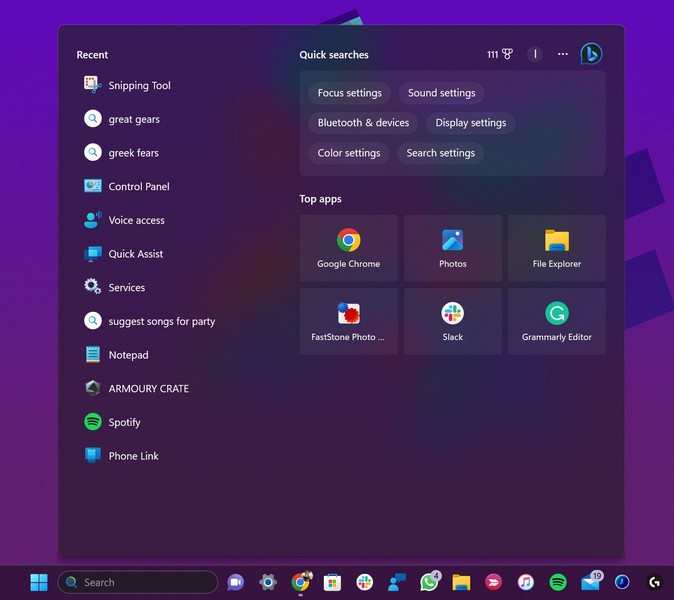Launch Photos from Top apps
The height and width of the screenshot is (600, 674).
click(x=452, y=248)
